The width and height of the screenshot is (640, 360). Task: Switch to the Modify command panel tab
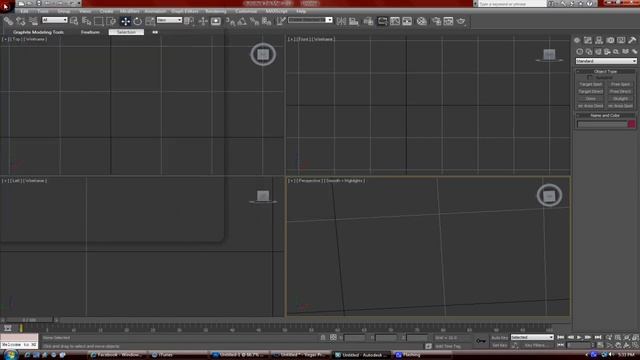coord(588,40)
